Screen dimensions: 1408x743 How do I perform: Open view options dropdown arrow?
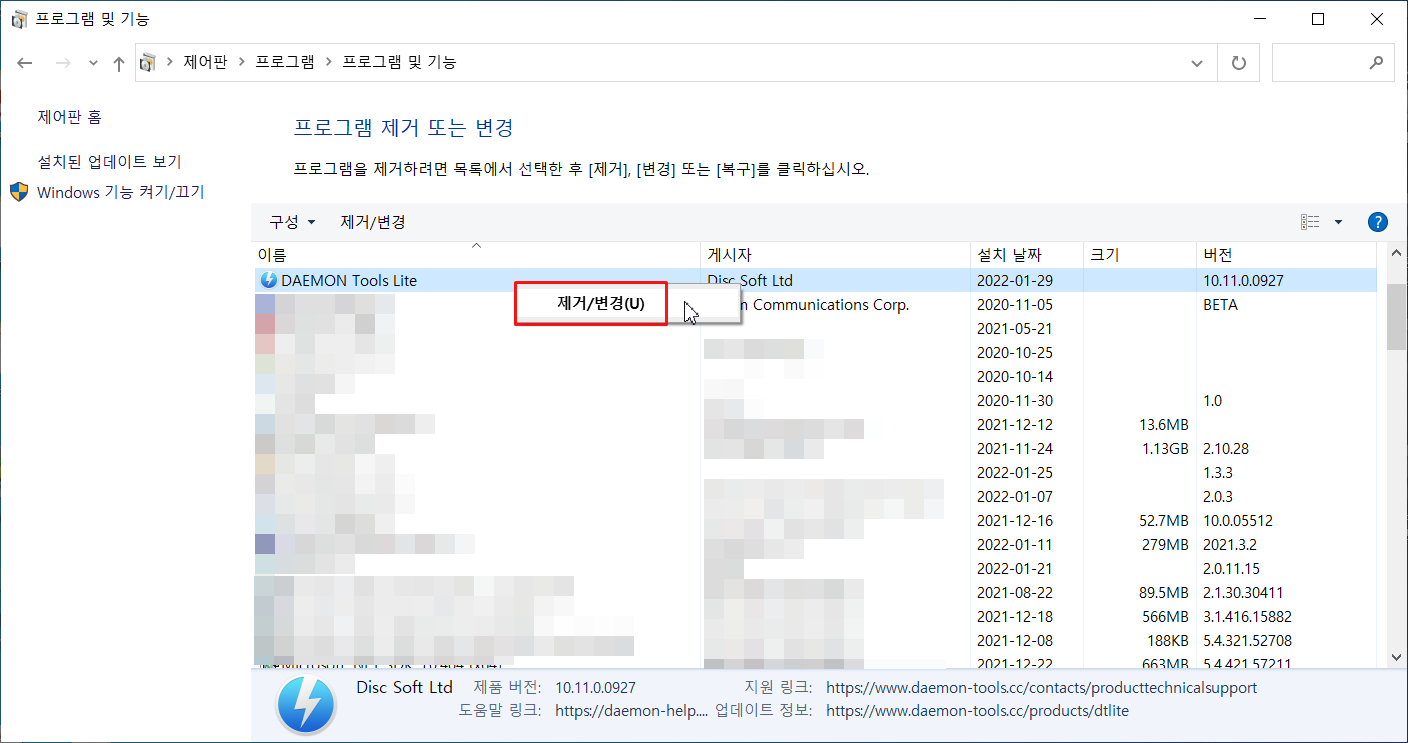click(x=1338, y=222)
